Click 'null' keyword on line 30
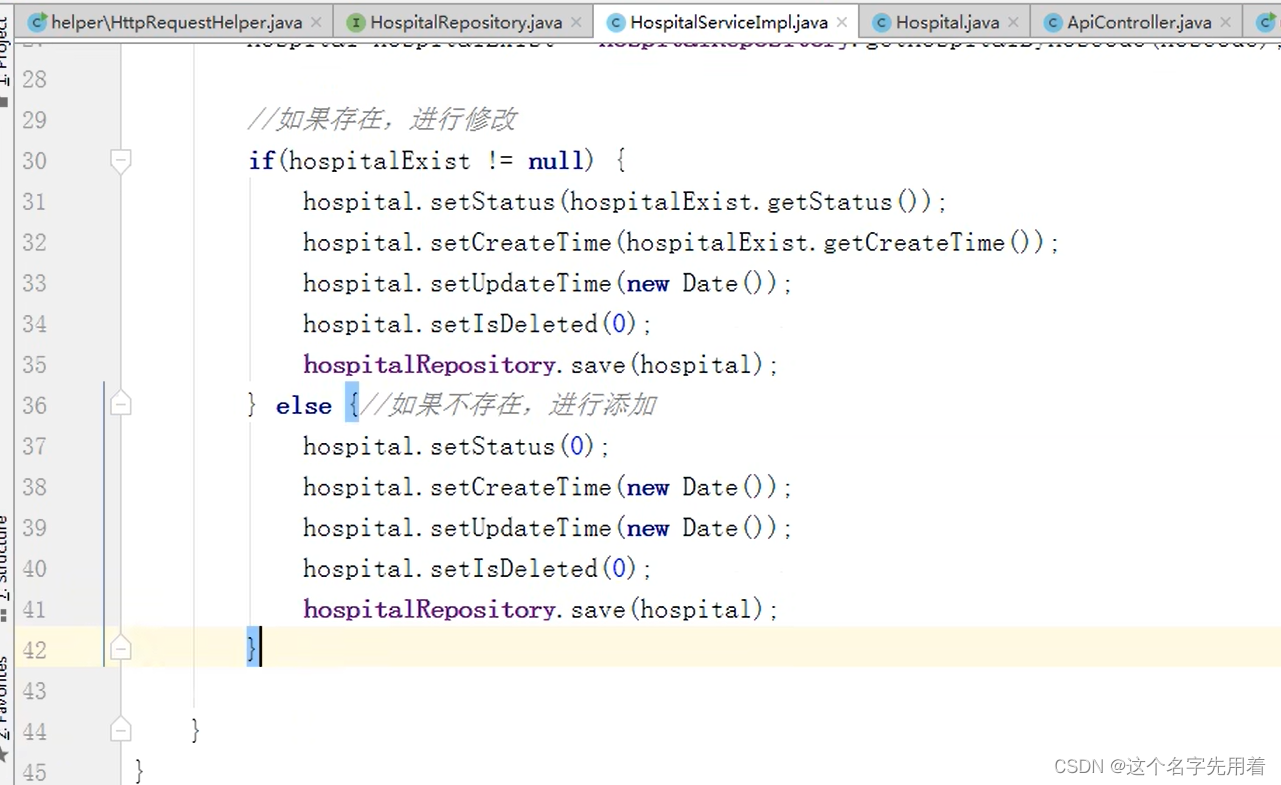This screenshot has height=785, width=1281. (556, 160)
